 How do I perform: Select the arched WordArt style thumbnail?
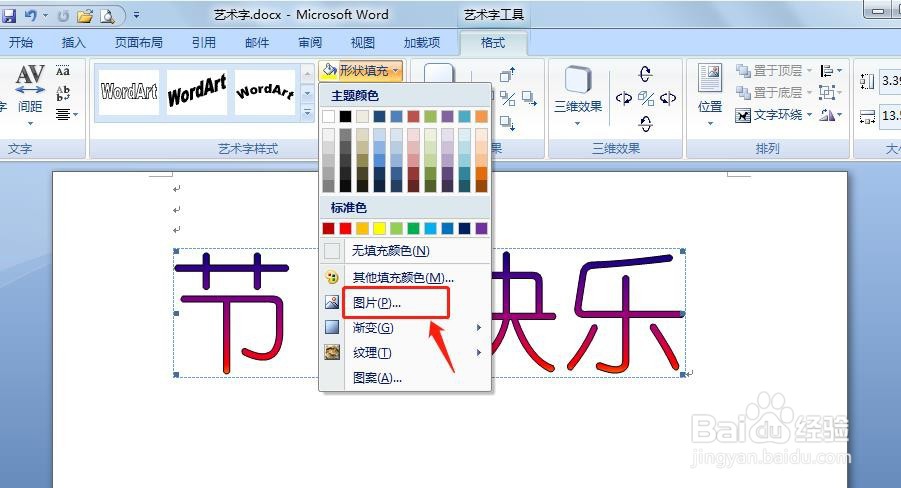[x=265, y=92]
